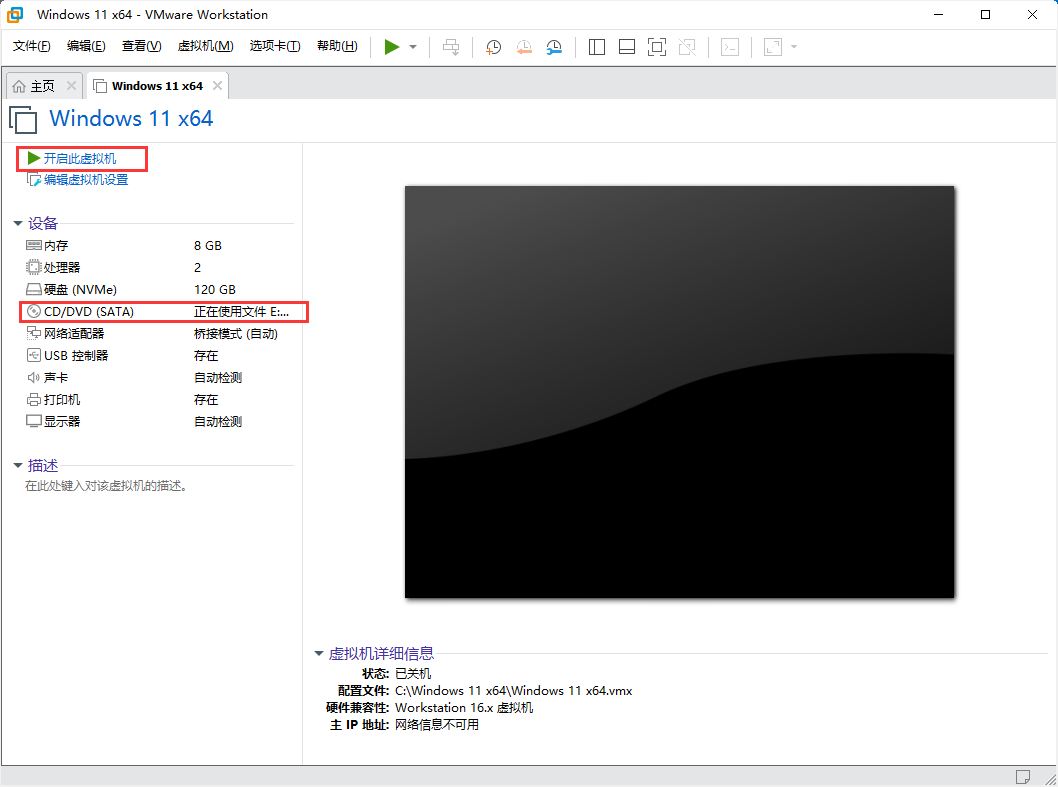The height and width of the screenshot is (787, 1058).
Task: Click the message log icon in status bar
Action: pos(1023,776)
